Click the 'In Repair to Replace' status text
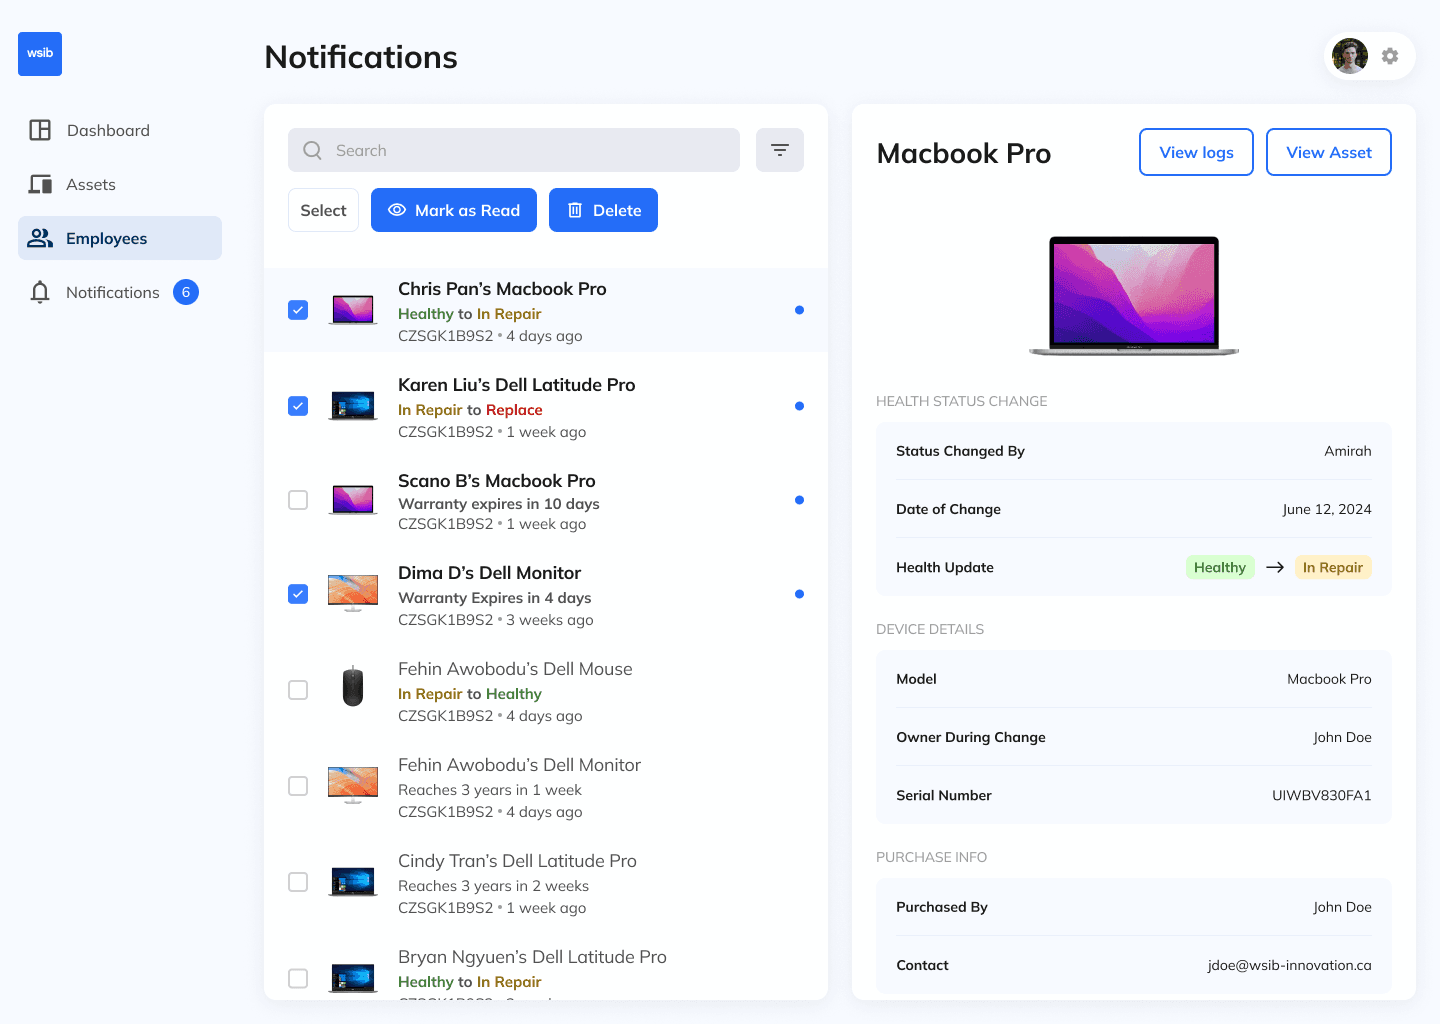The height and width of the screenshot is (1024, 1440). pyautogui.click(x=470, y=410)
